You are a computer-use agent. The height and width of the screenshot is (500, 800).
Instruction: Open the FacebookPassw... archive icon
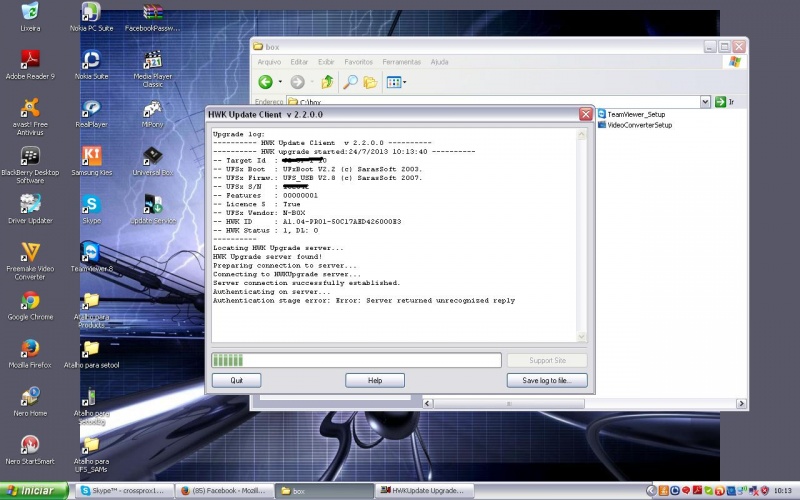[x=153, y=17]
